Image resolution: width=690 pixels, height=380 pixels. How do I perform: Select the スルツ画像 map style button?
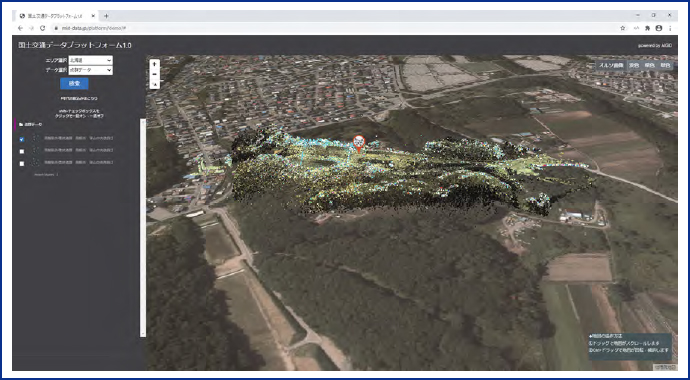[610, 65]
